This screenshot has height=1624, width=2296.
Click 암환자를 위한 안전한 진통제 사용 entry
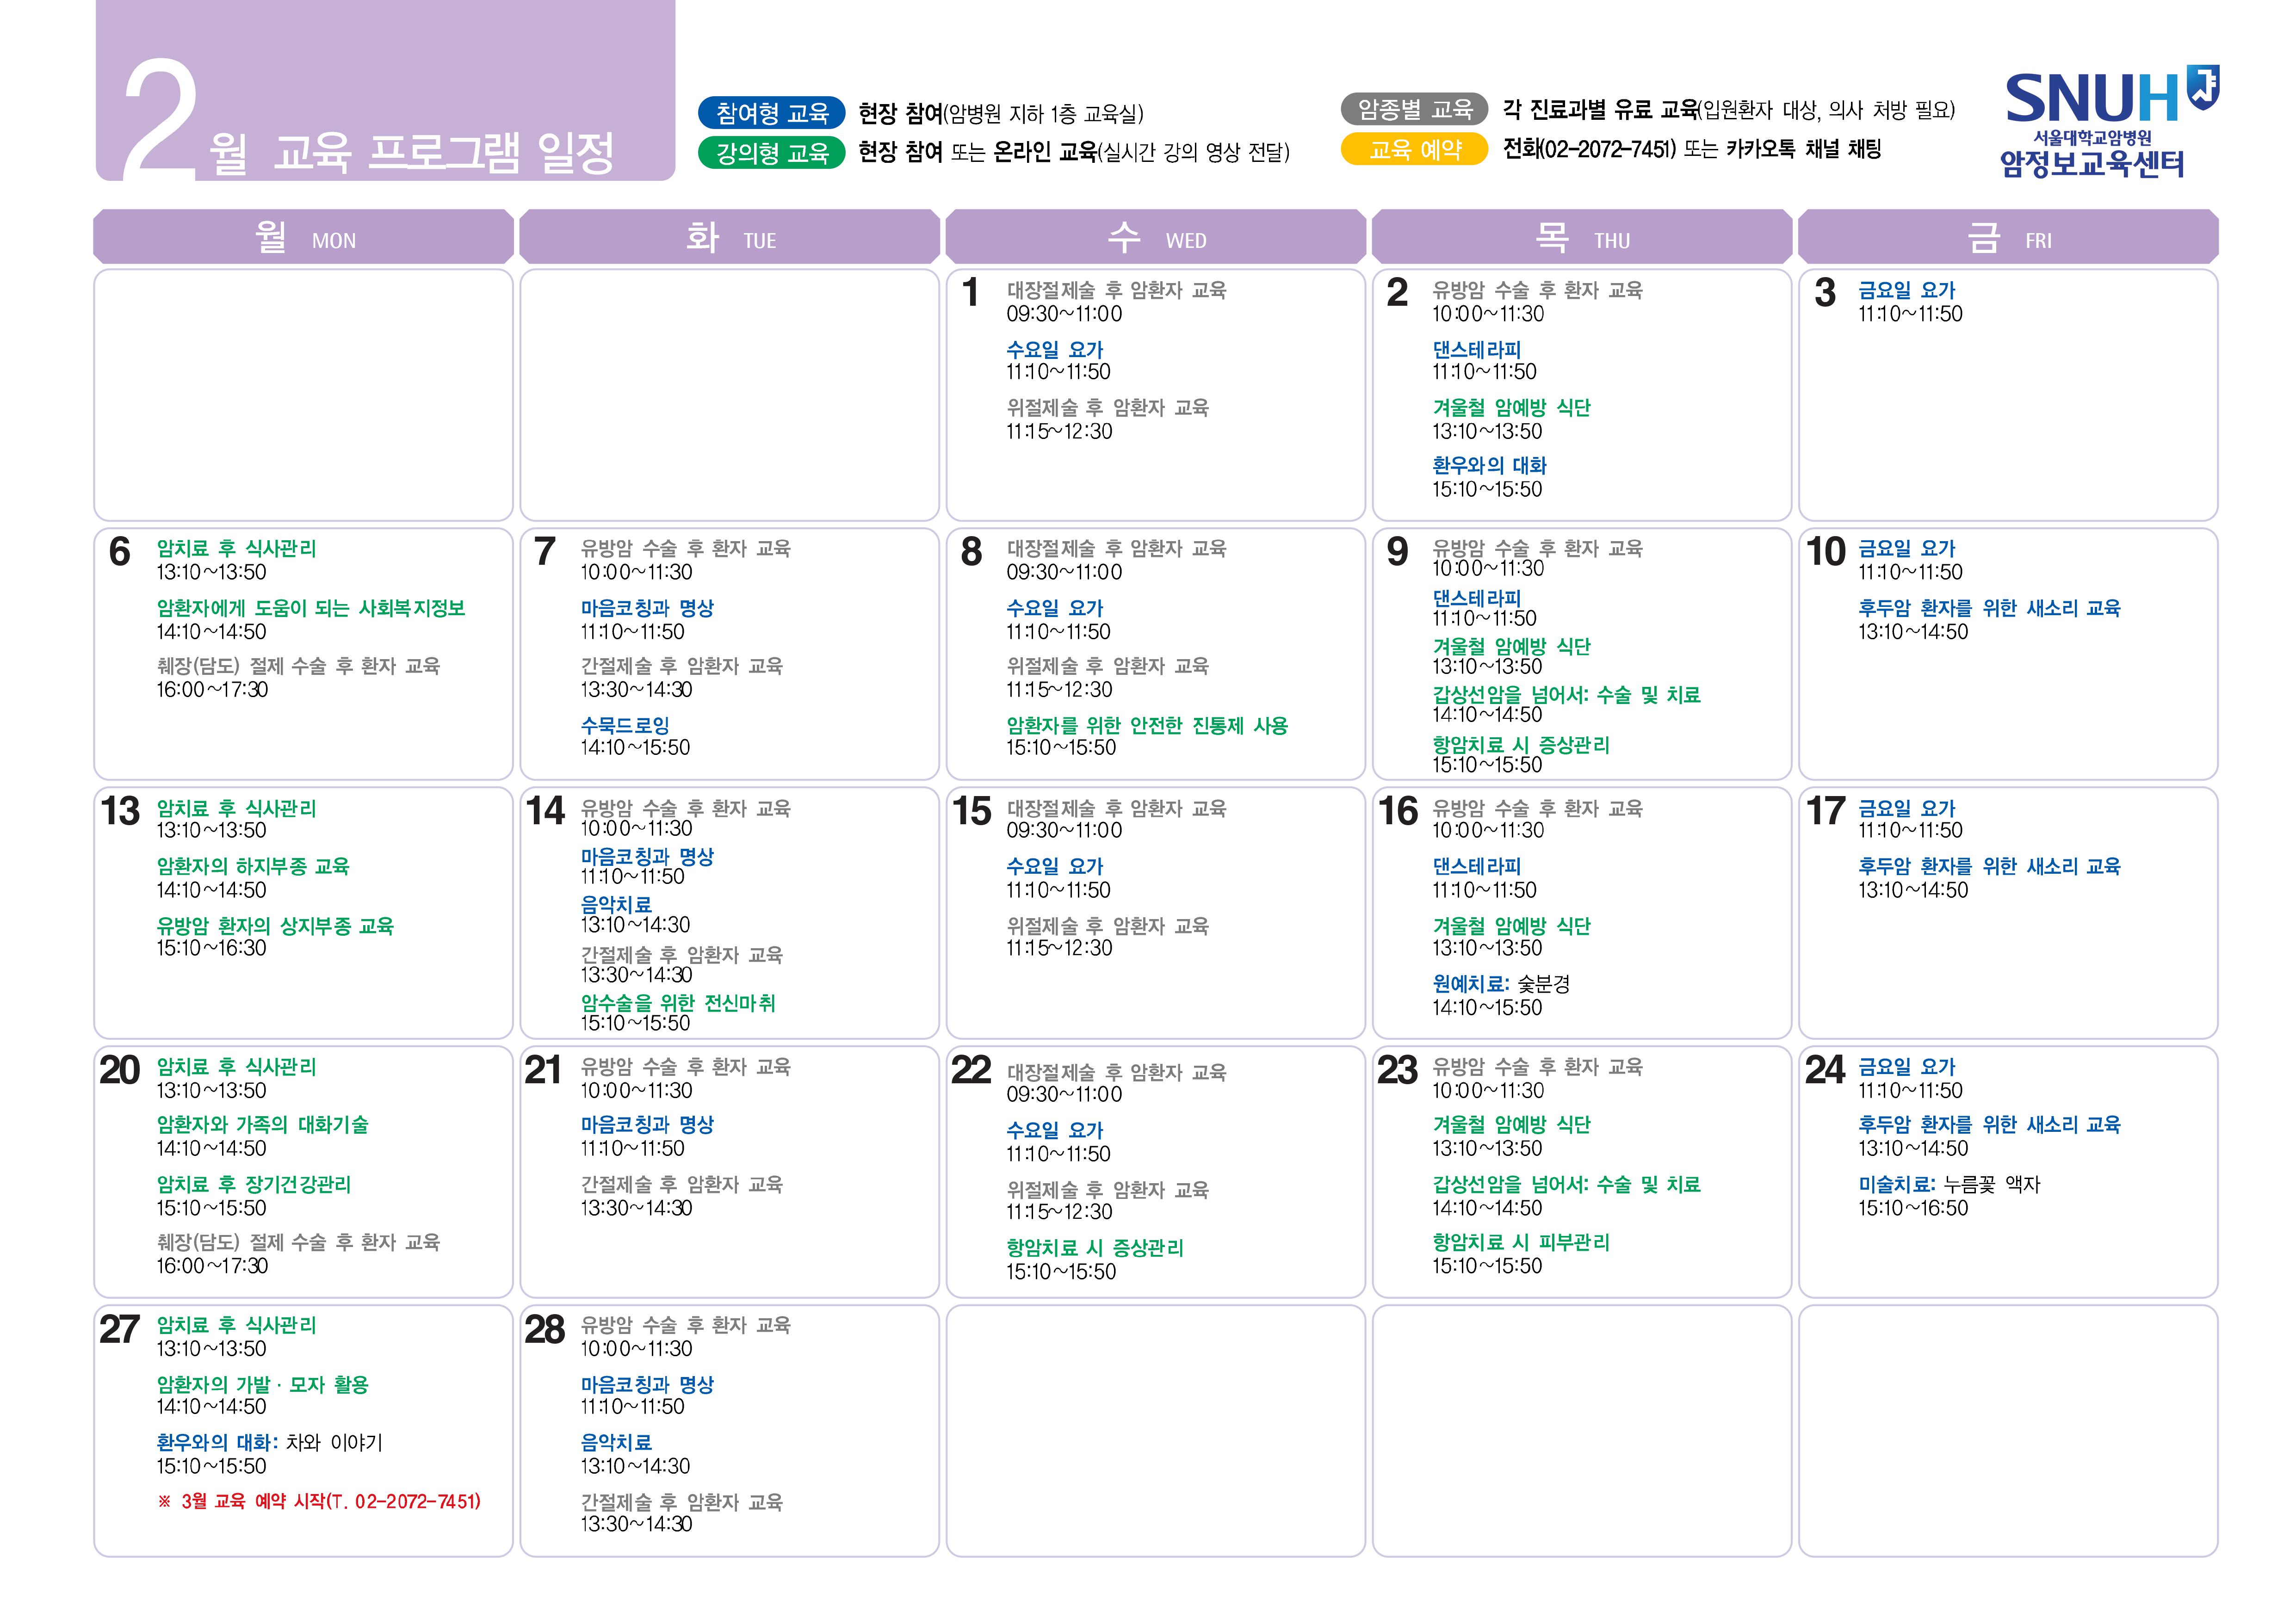point(1147,725)
